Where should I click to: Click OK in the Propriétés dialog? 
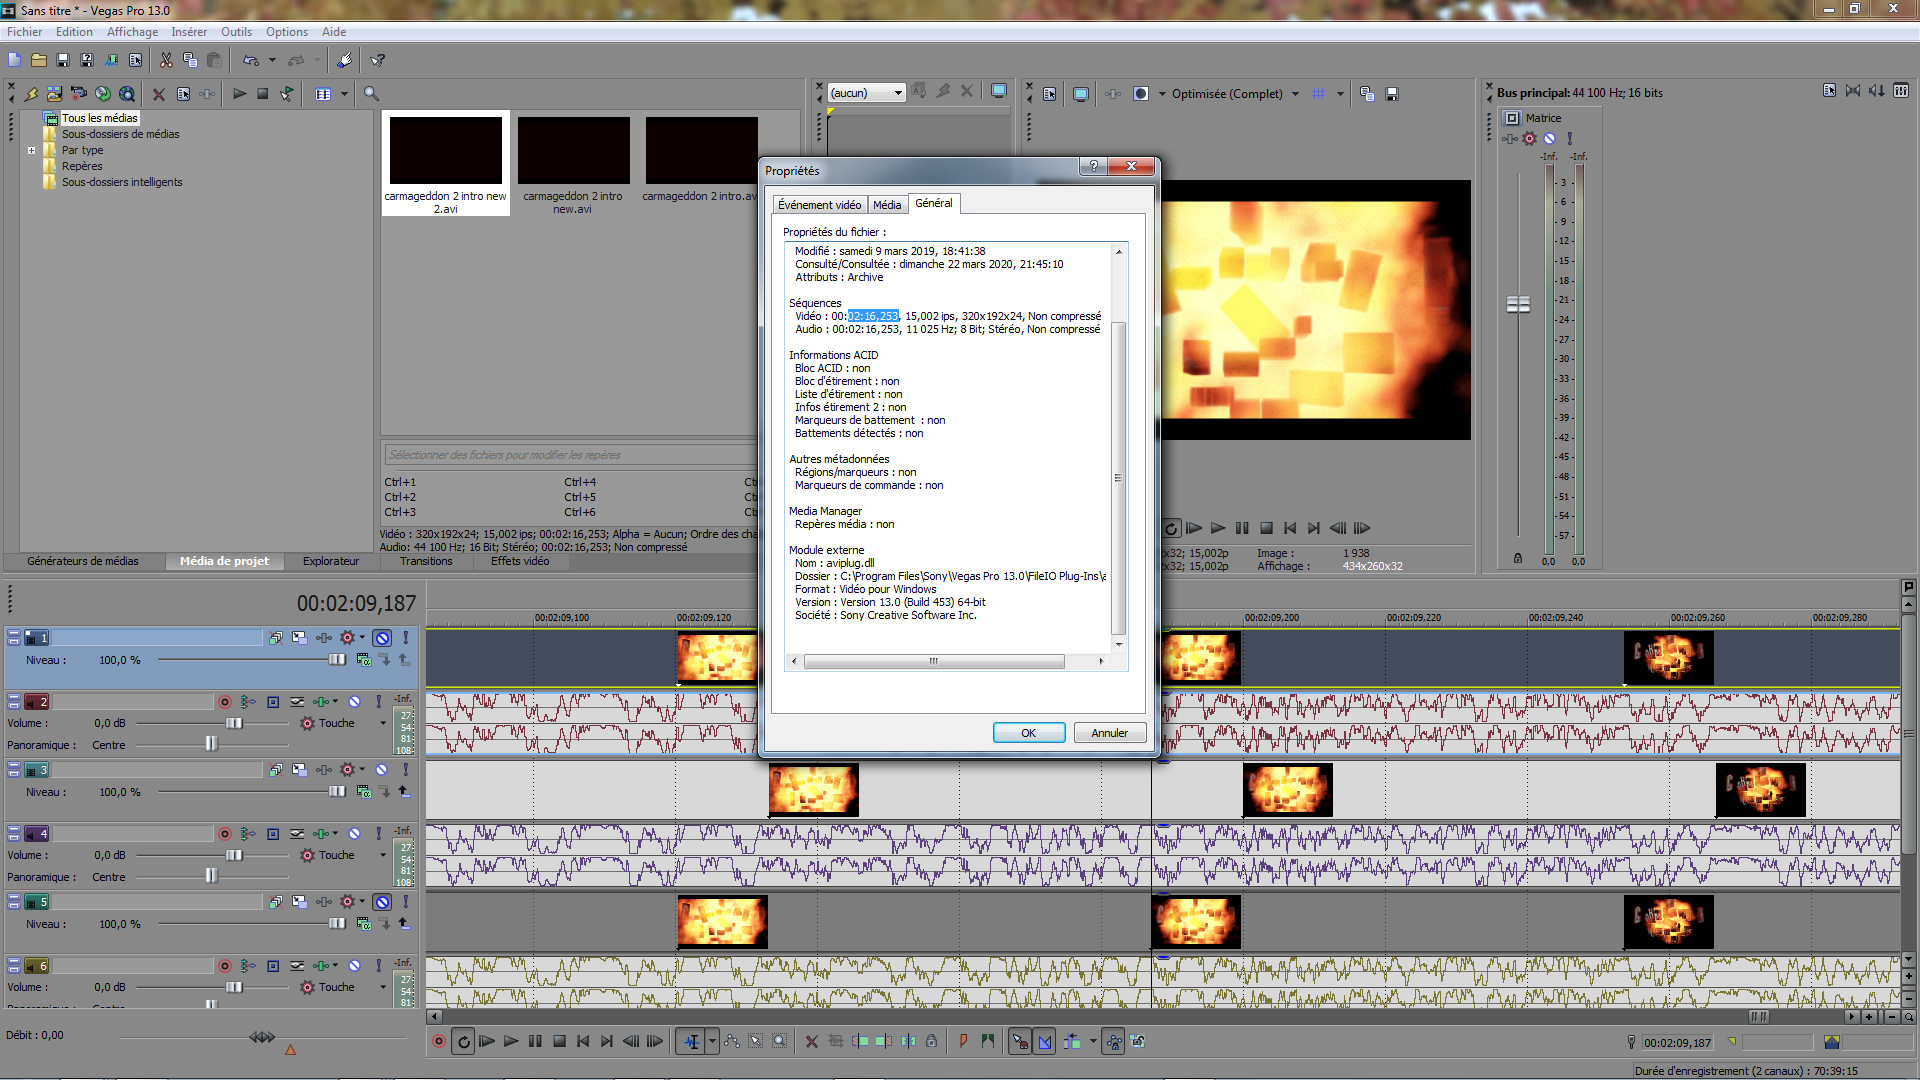(x=1028, y=733)
